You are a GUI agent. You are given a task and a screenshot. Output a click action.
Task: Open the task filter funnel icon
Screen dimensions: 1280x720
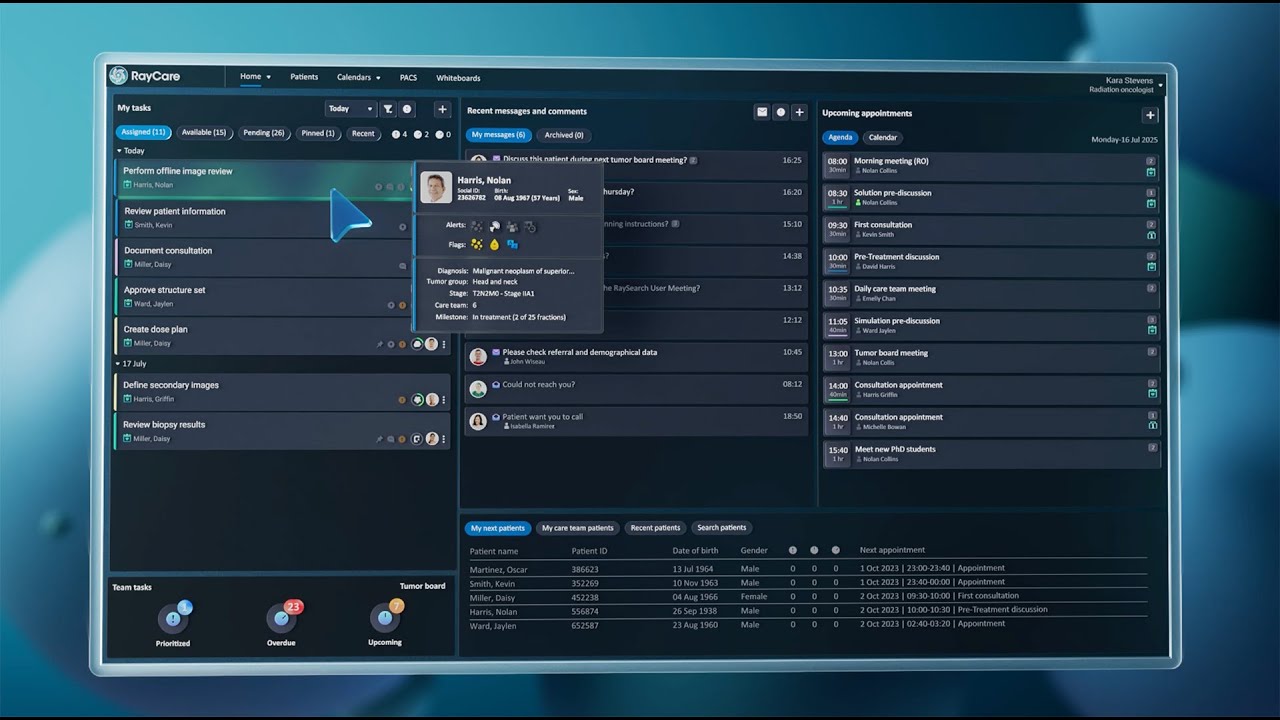[388, 109]
